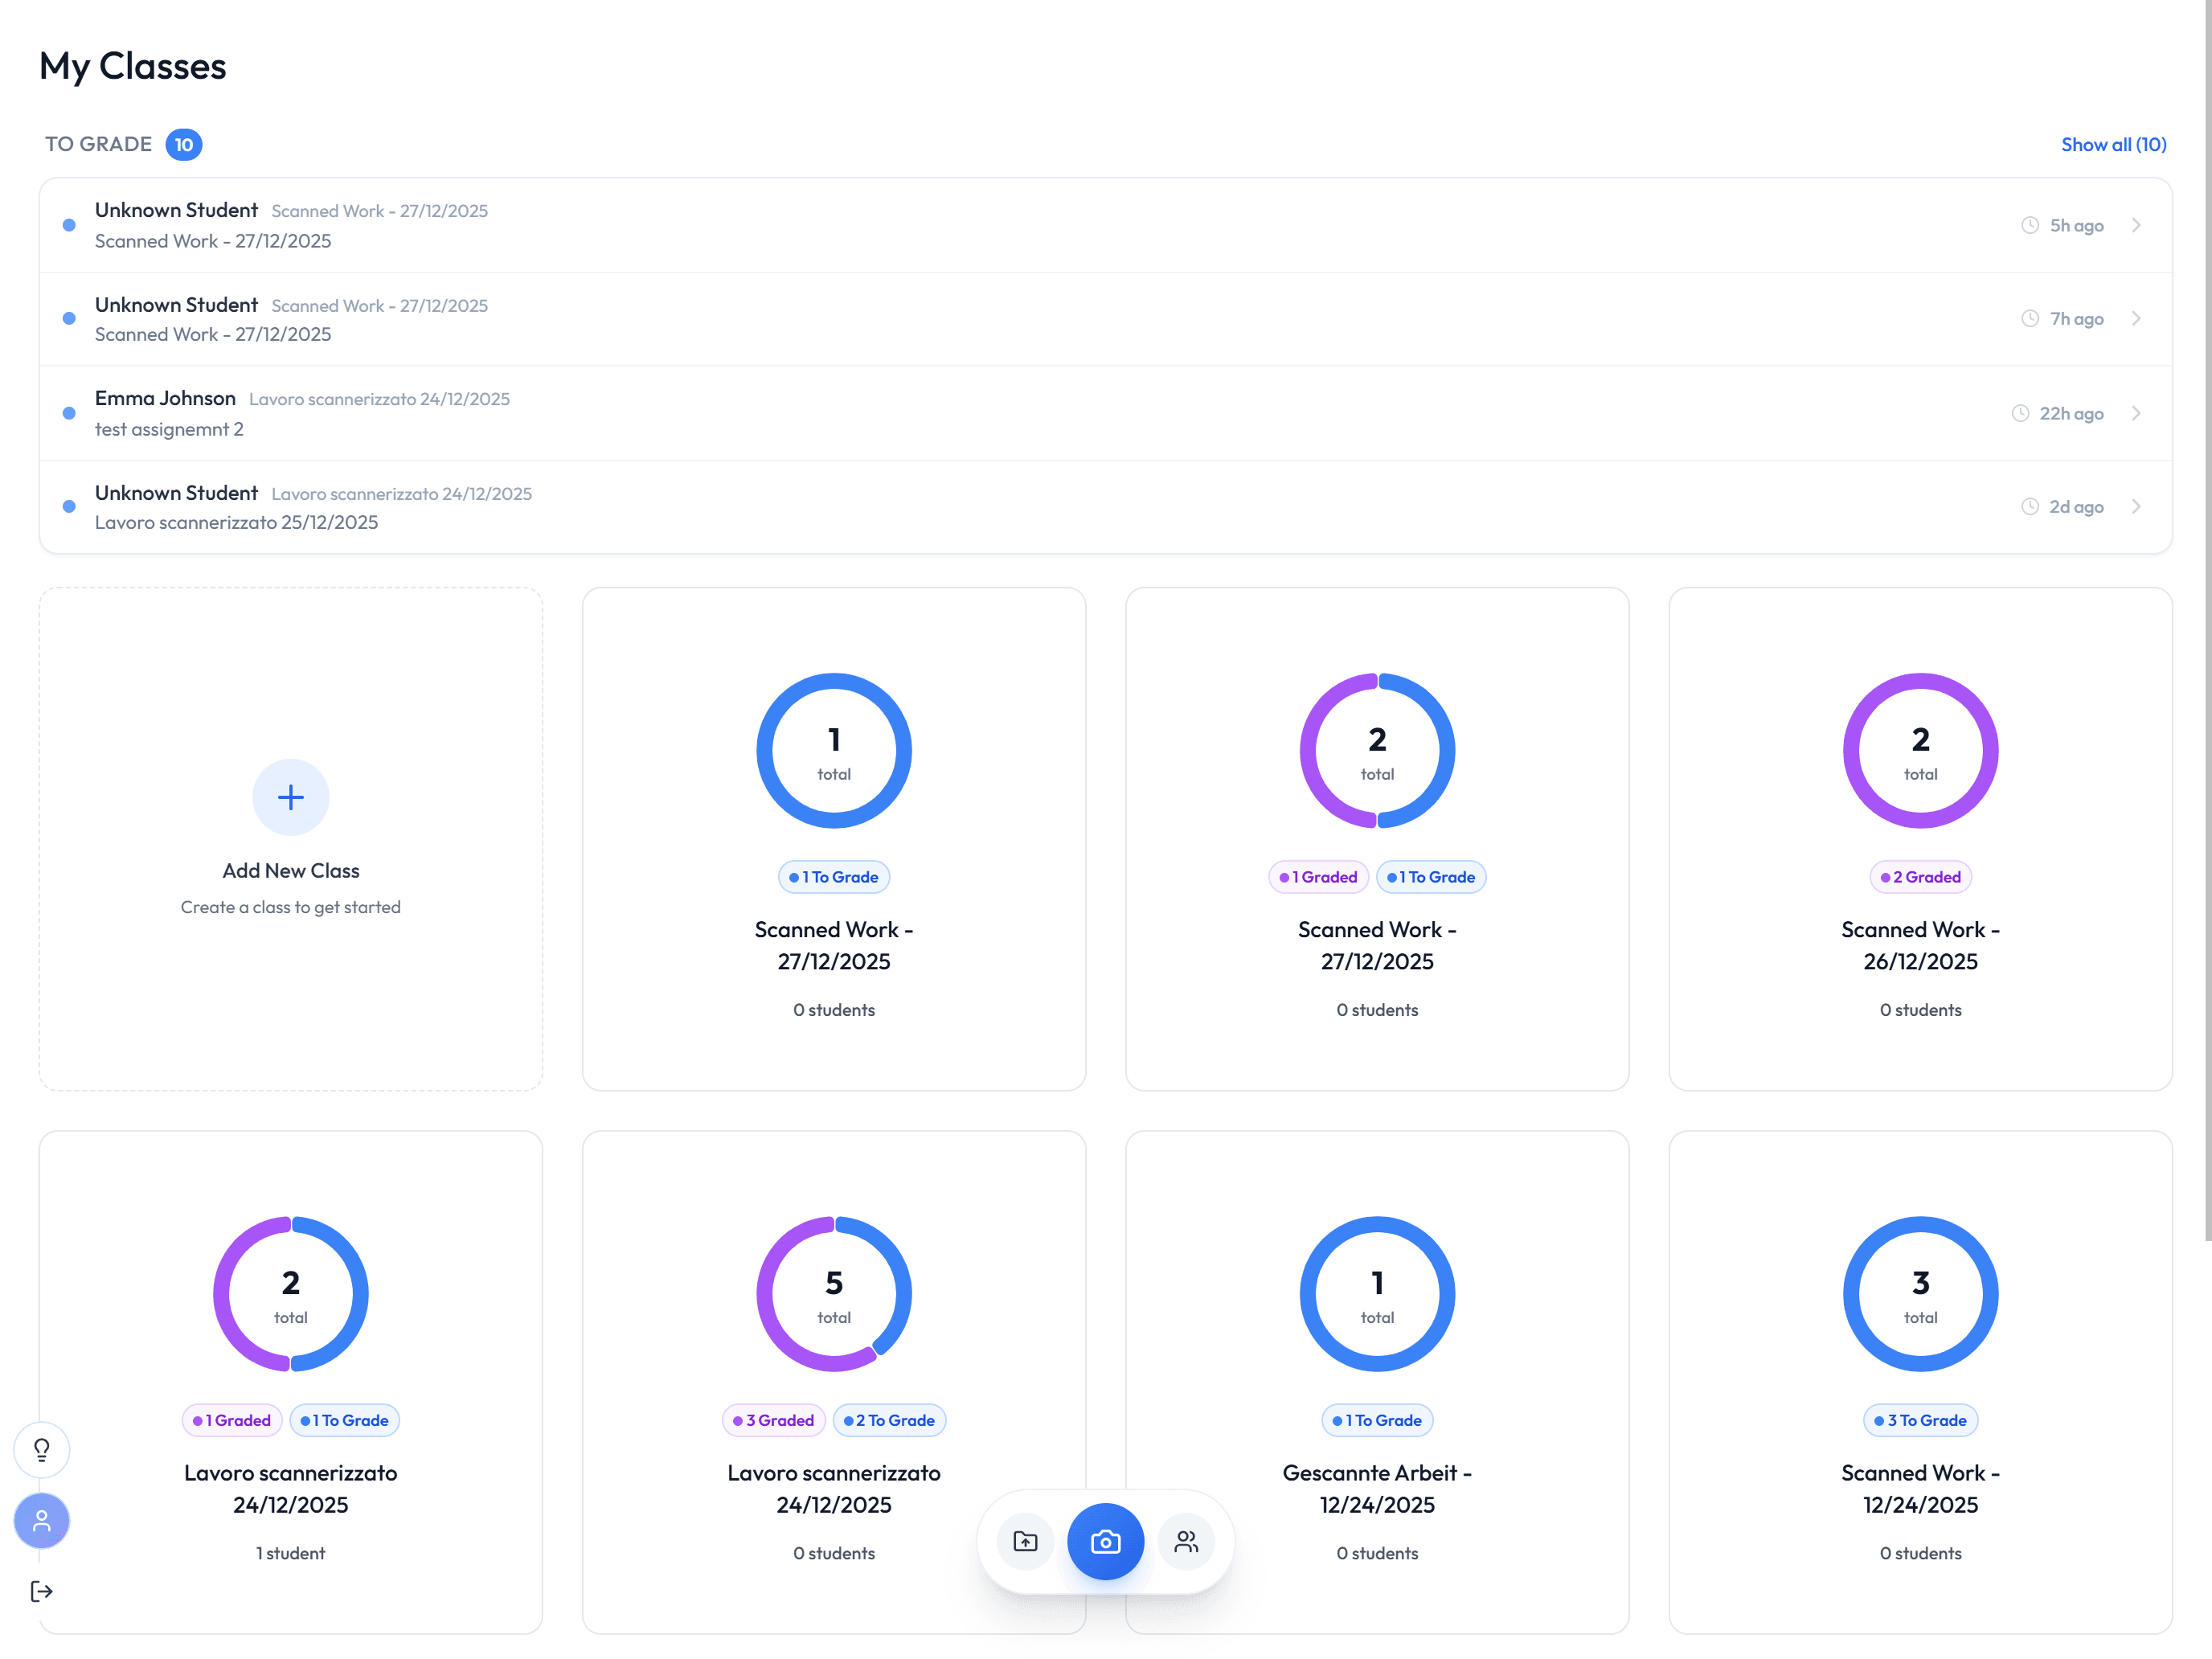The image size is (2212, 1659).
Task: Select the log out icon
Action: 41,1591
